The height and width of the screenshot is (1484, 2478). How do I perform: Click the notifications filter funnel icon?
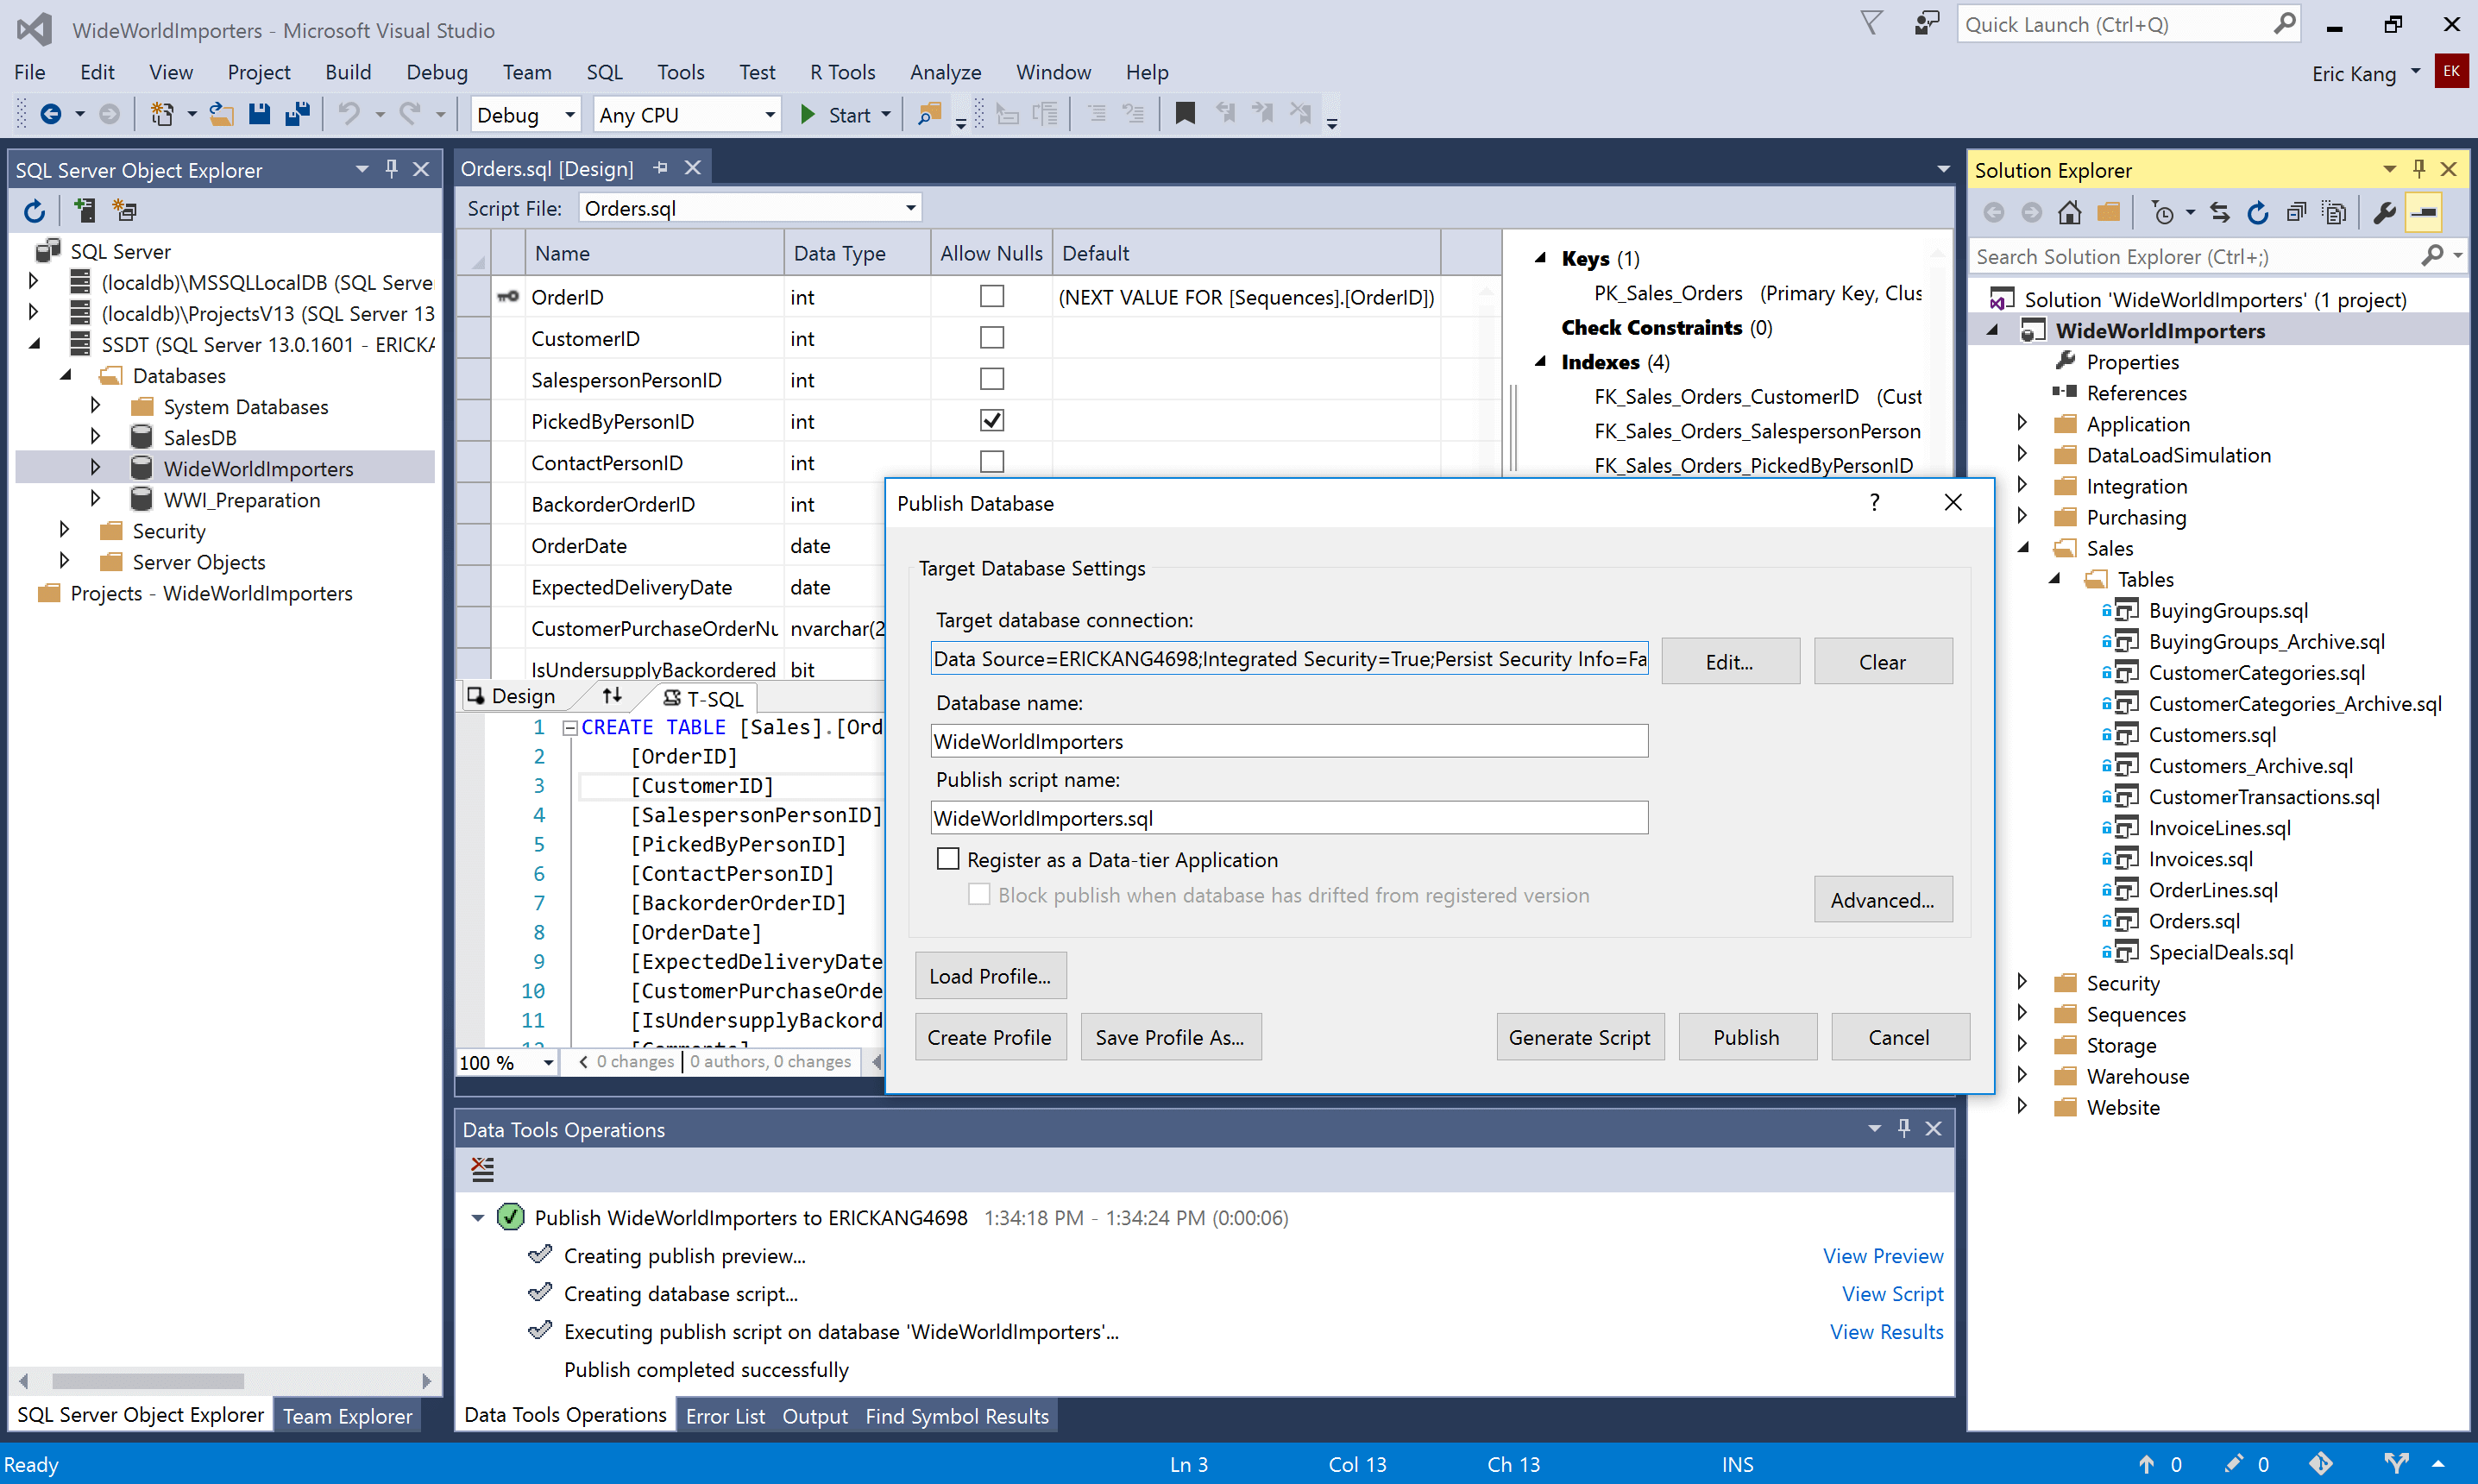tap(1872, 23)
